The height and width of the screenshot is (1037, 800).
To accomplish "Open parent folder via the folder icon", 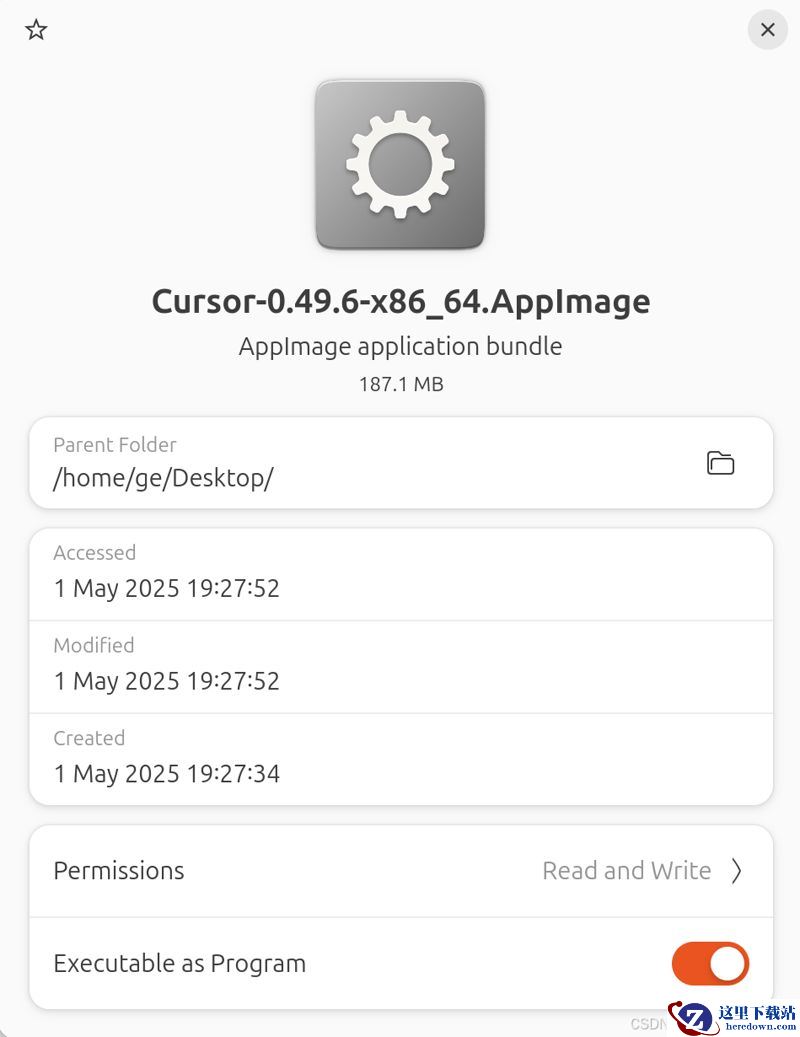I will pyautogui.click(x=721, y=463).
